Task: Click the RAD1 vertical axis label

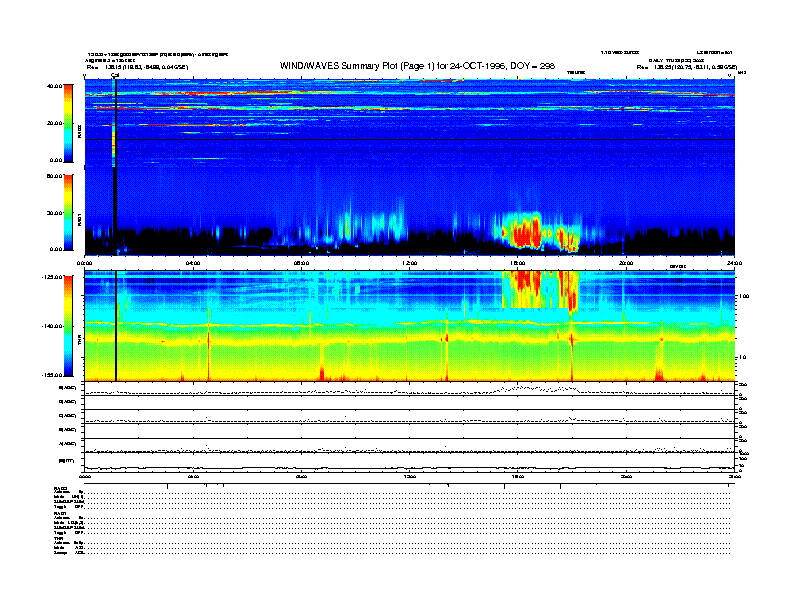Action: (79, 219)
